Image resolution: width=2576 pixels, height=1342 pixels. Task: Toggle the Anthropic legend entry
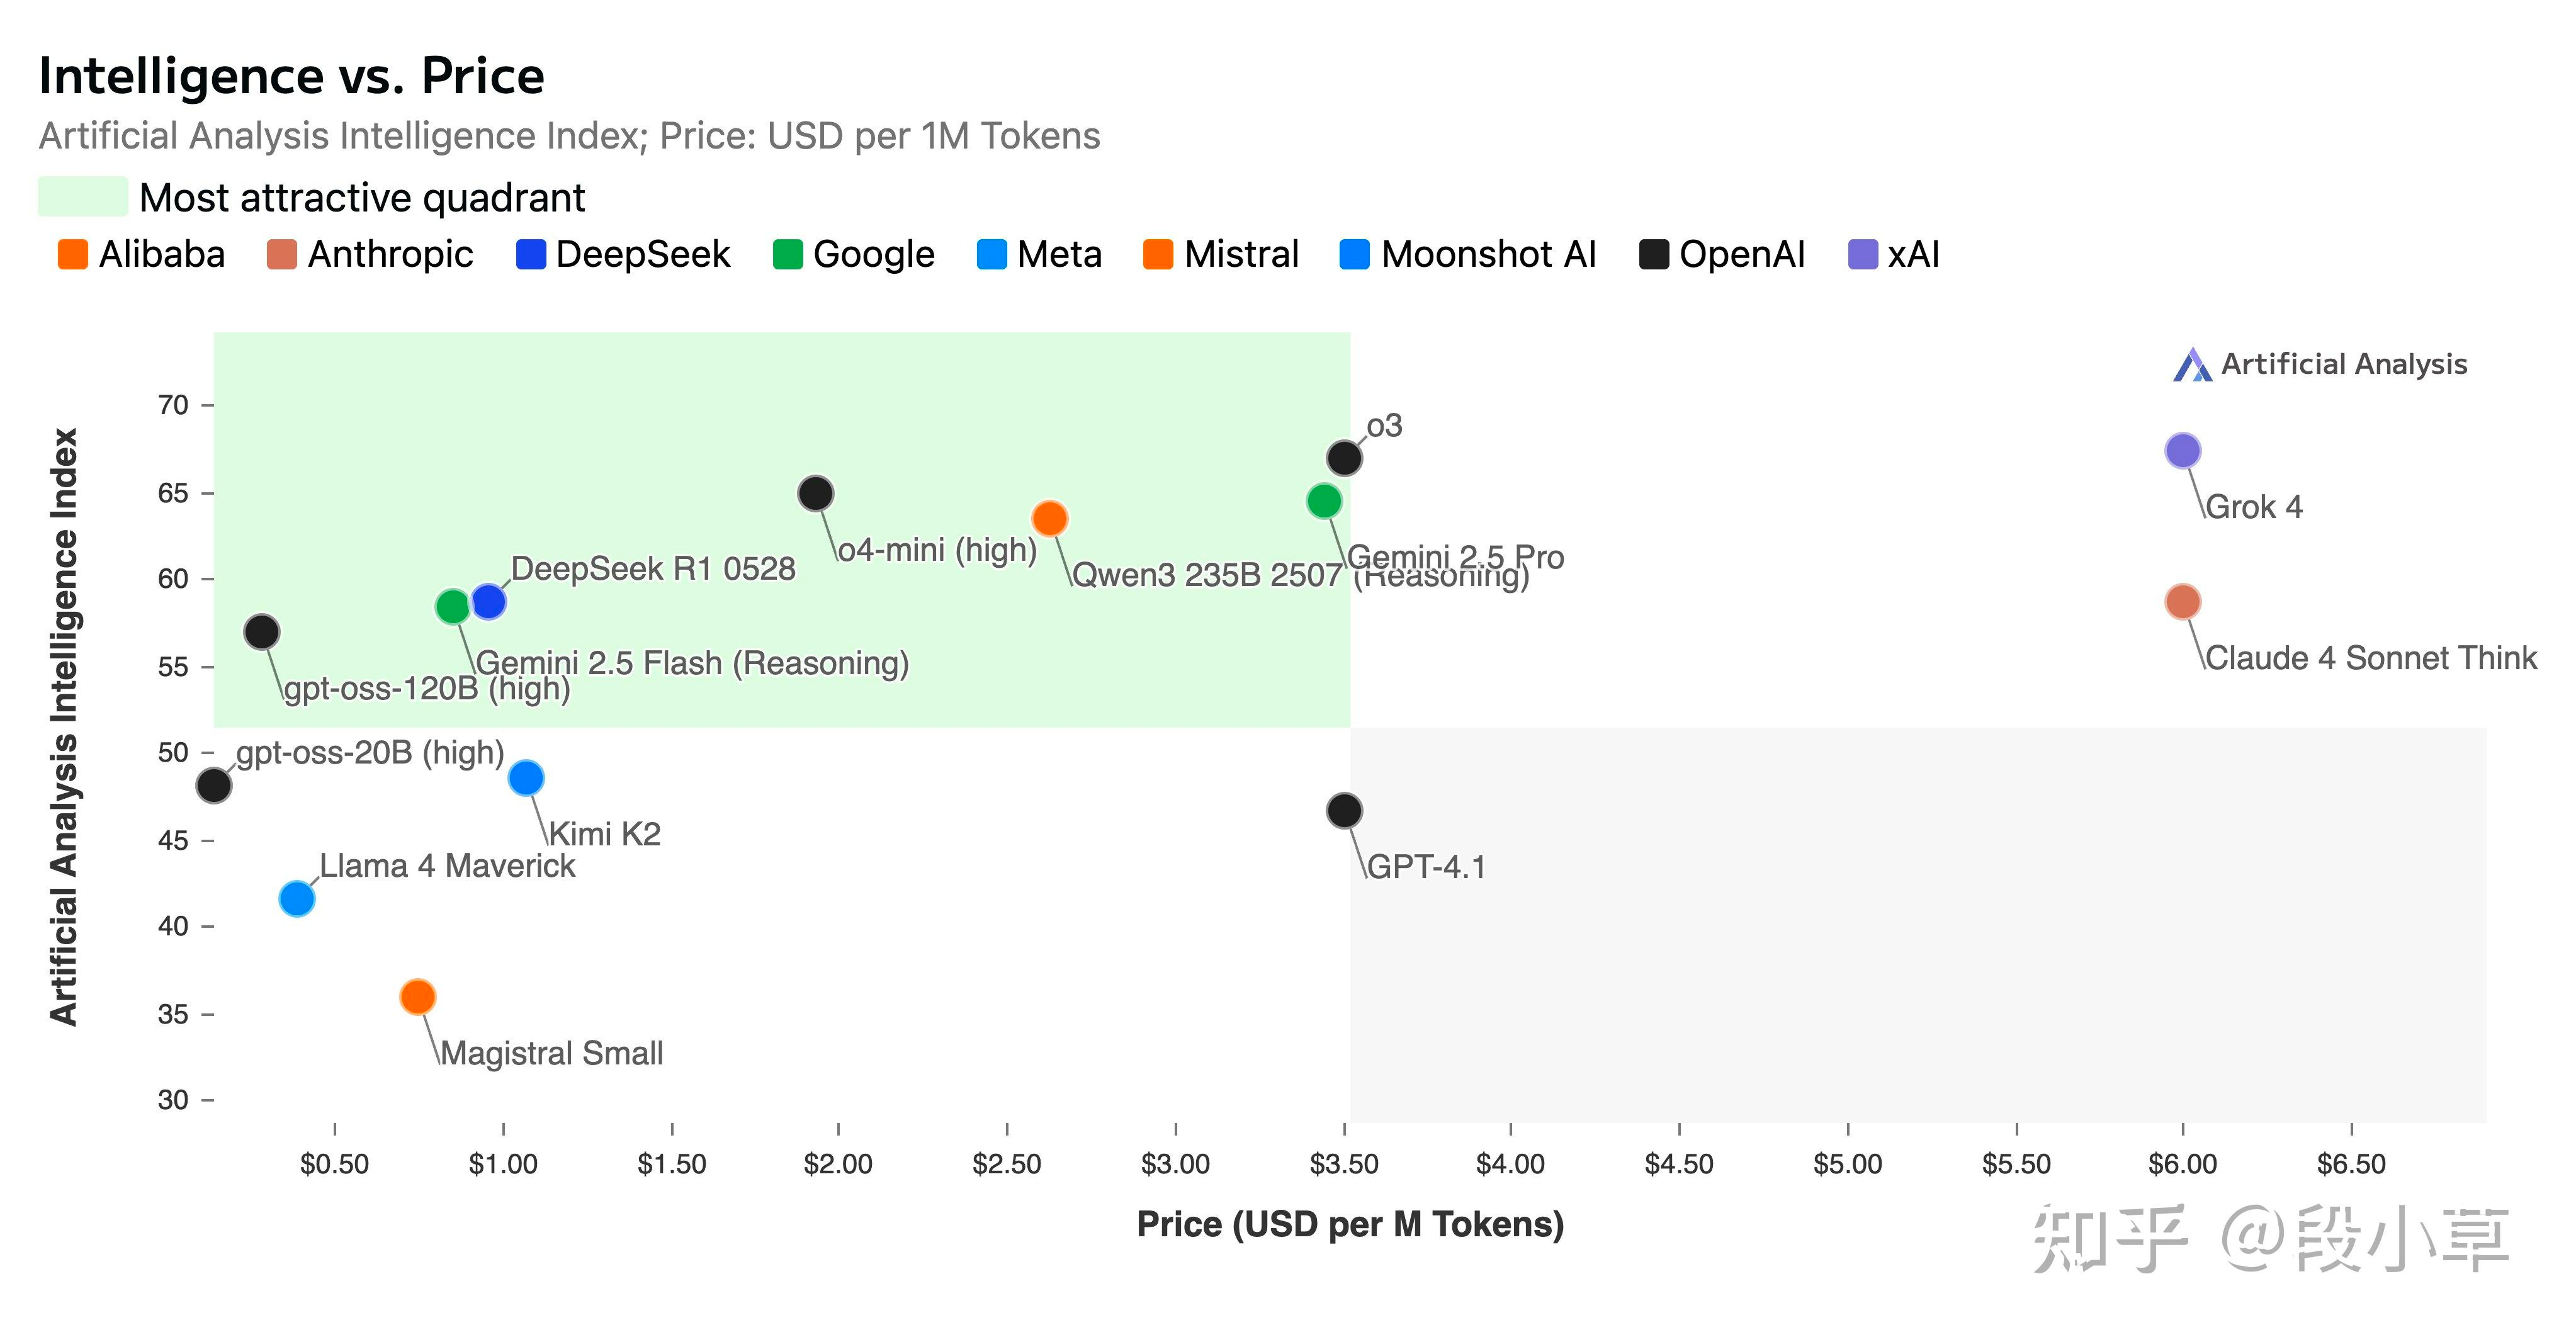click(x=369, y=255)
